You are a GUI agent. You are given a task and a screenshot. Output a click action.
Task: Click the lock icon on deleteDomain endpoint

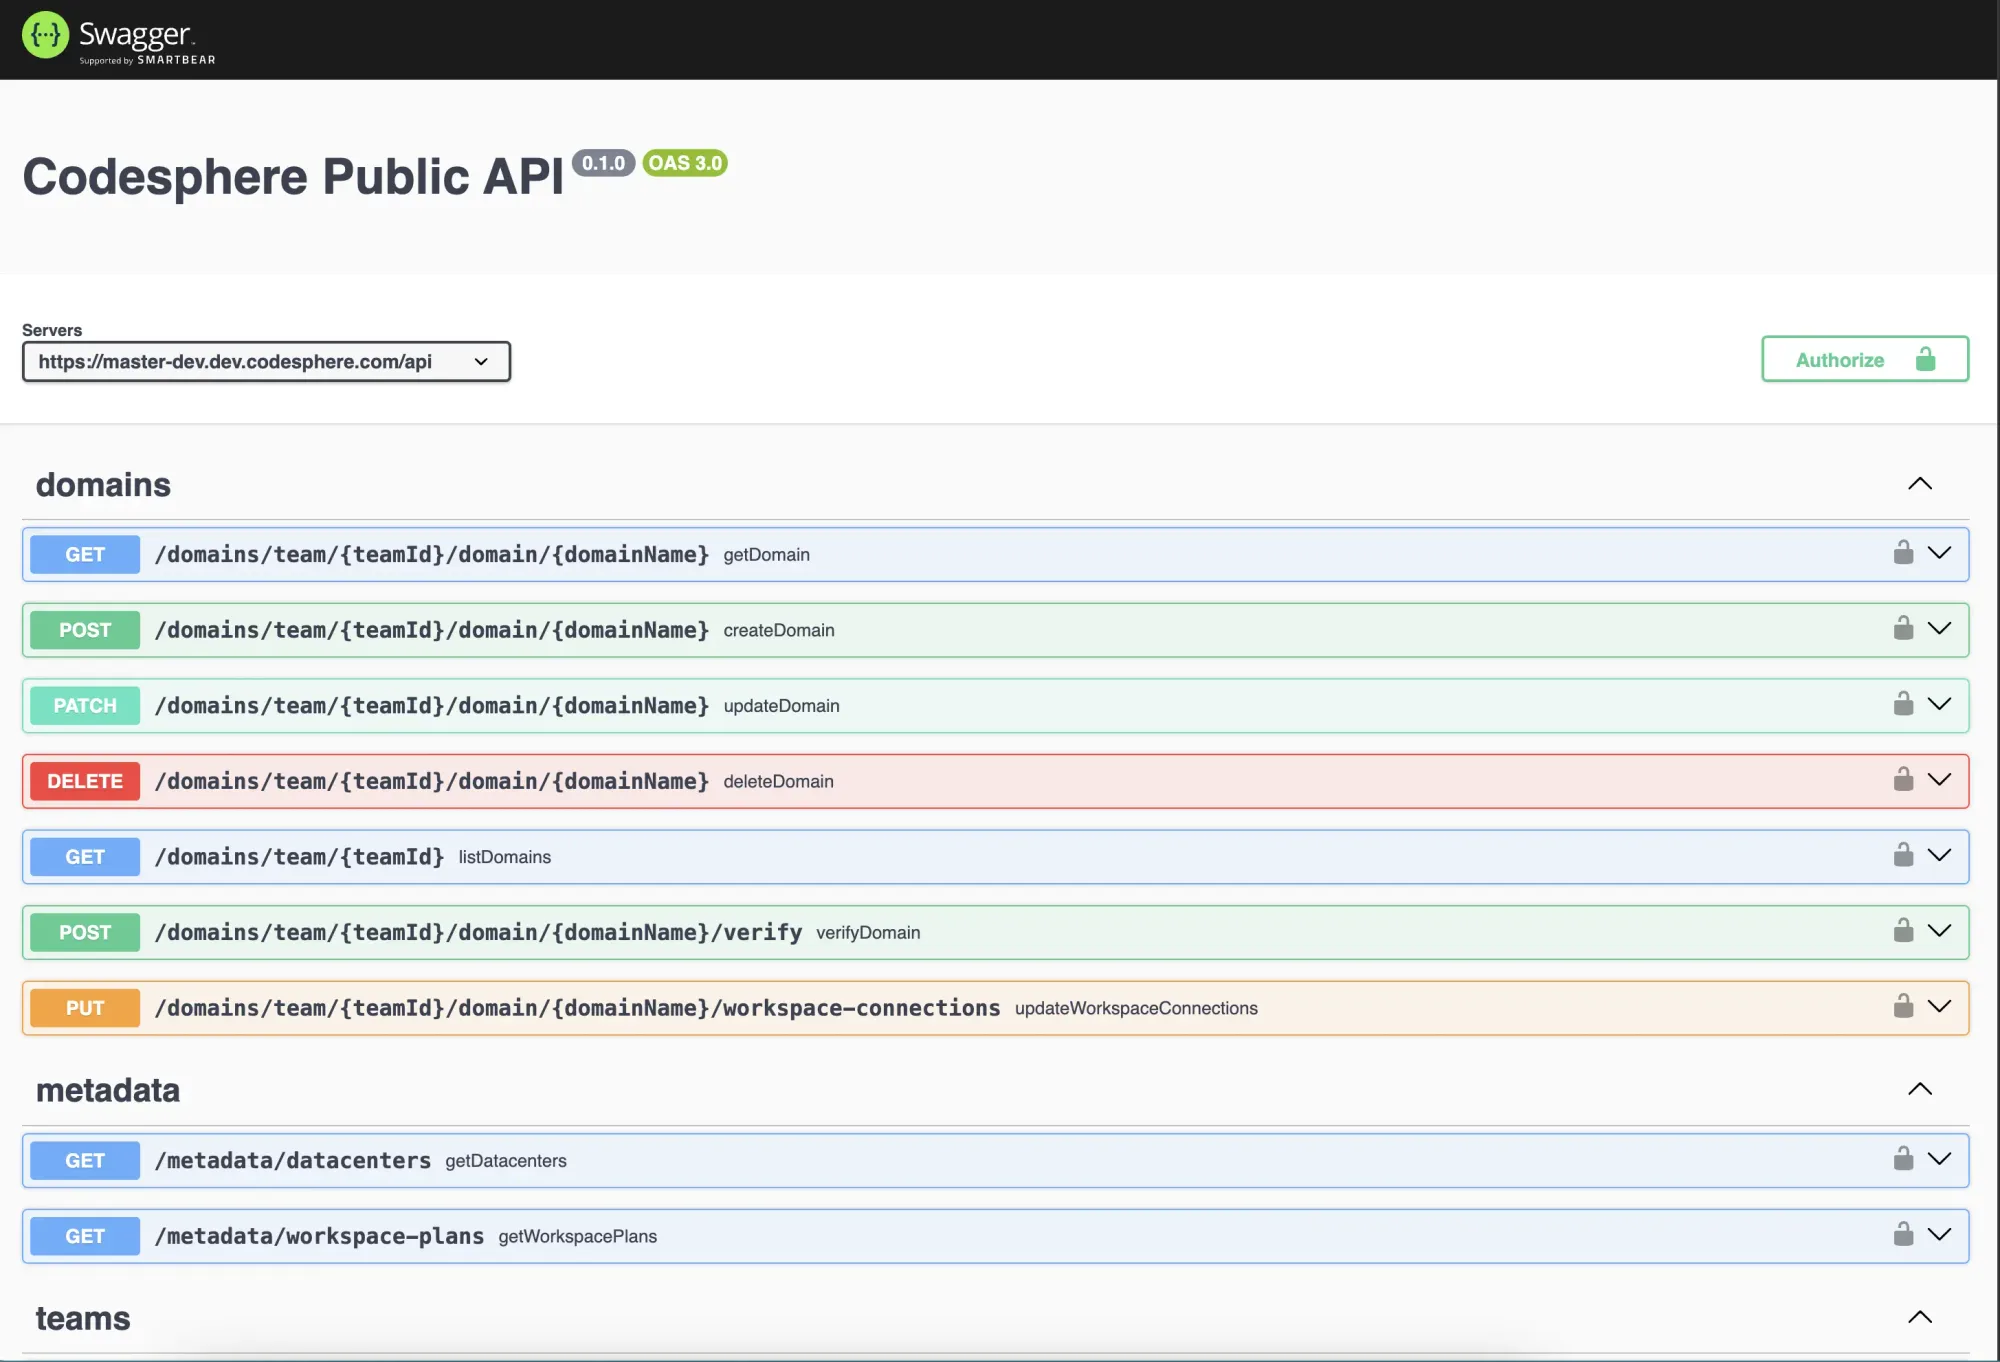coord(1900,780)
